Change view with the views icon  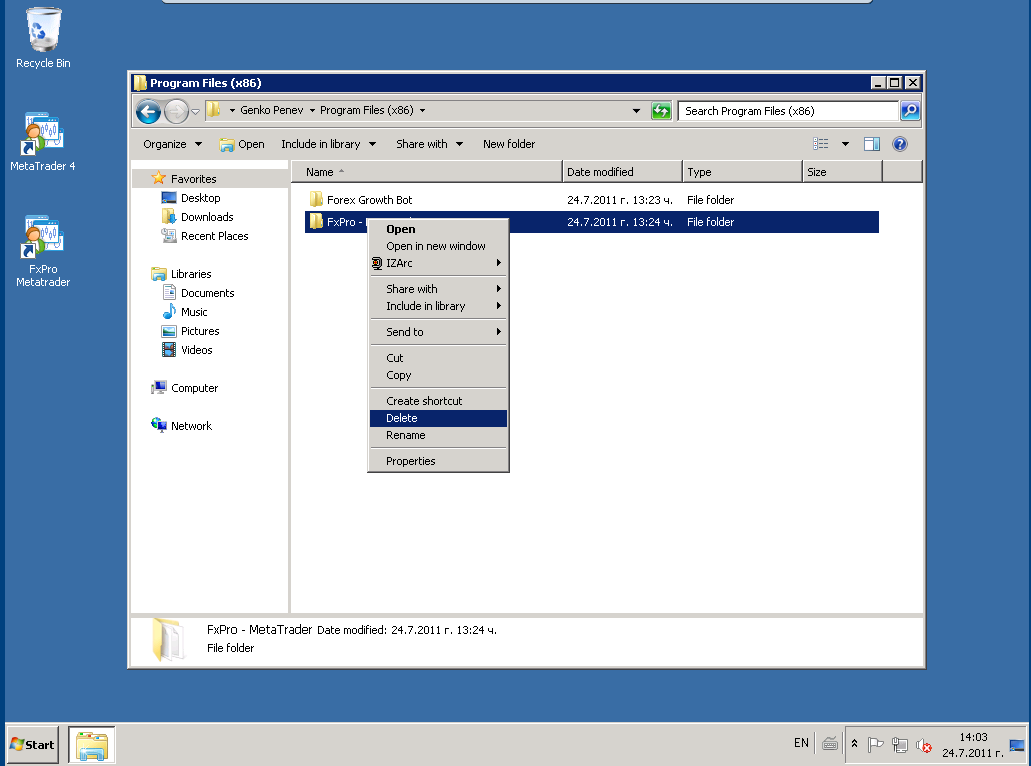821,144
